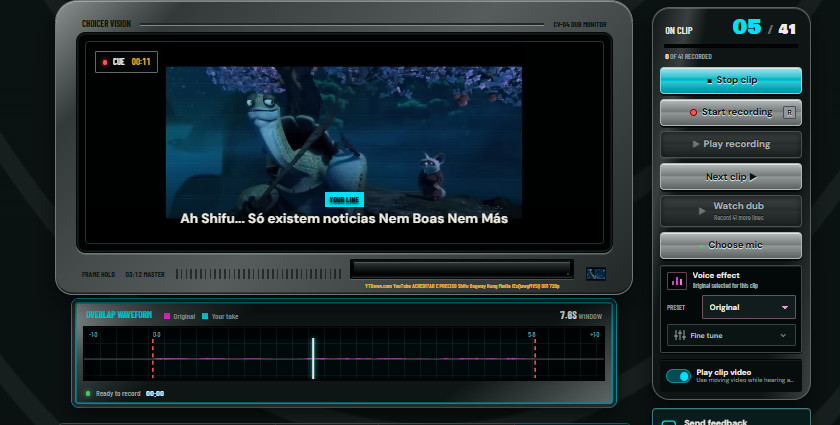
Task: Click the clip counter 05 / 41
Action: [x=764, y=28]
